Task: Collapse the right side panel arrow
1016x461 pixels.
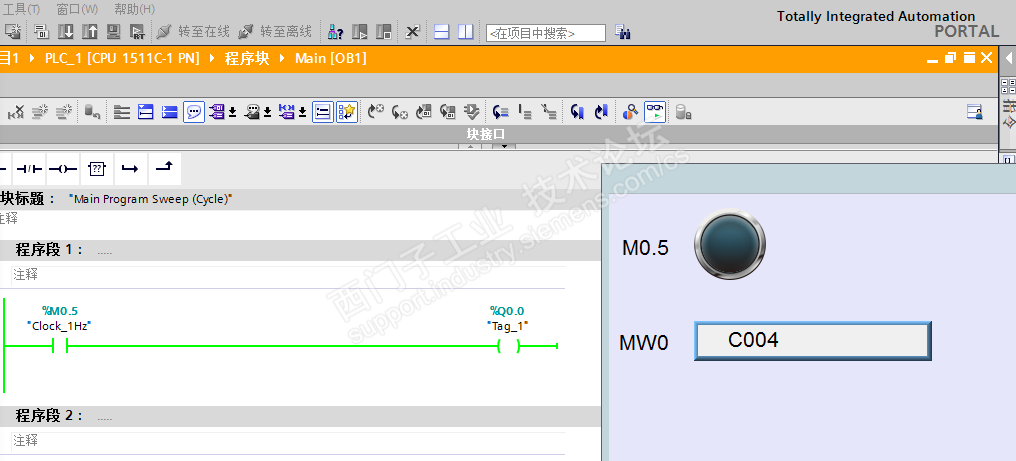Action: pyautogui.click(x=1009, y=58)
